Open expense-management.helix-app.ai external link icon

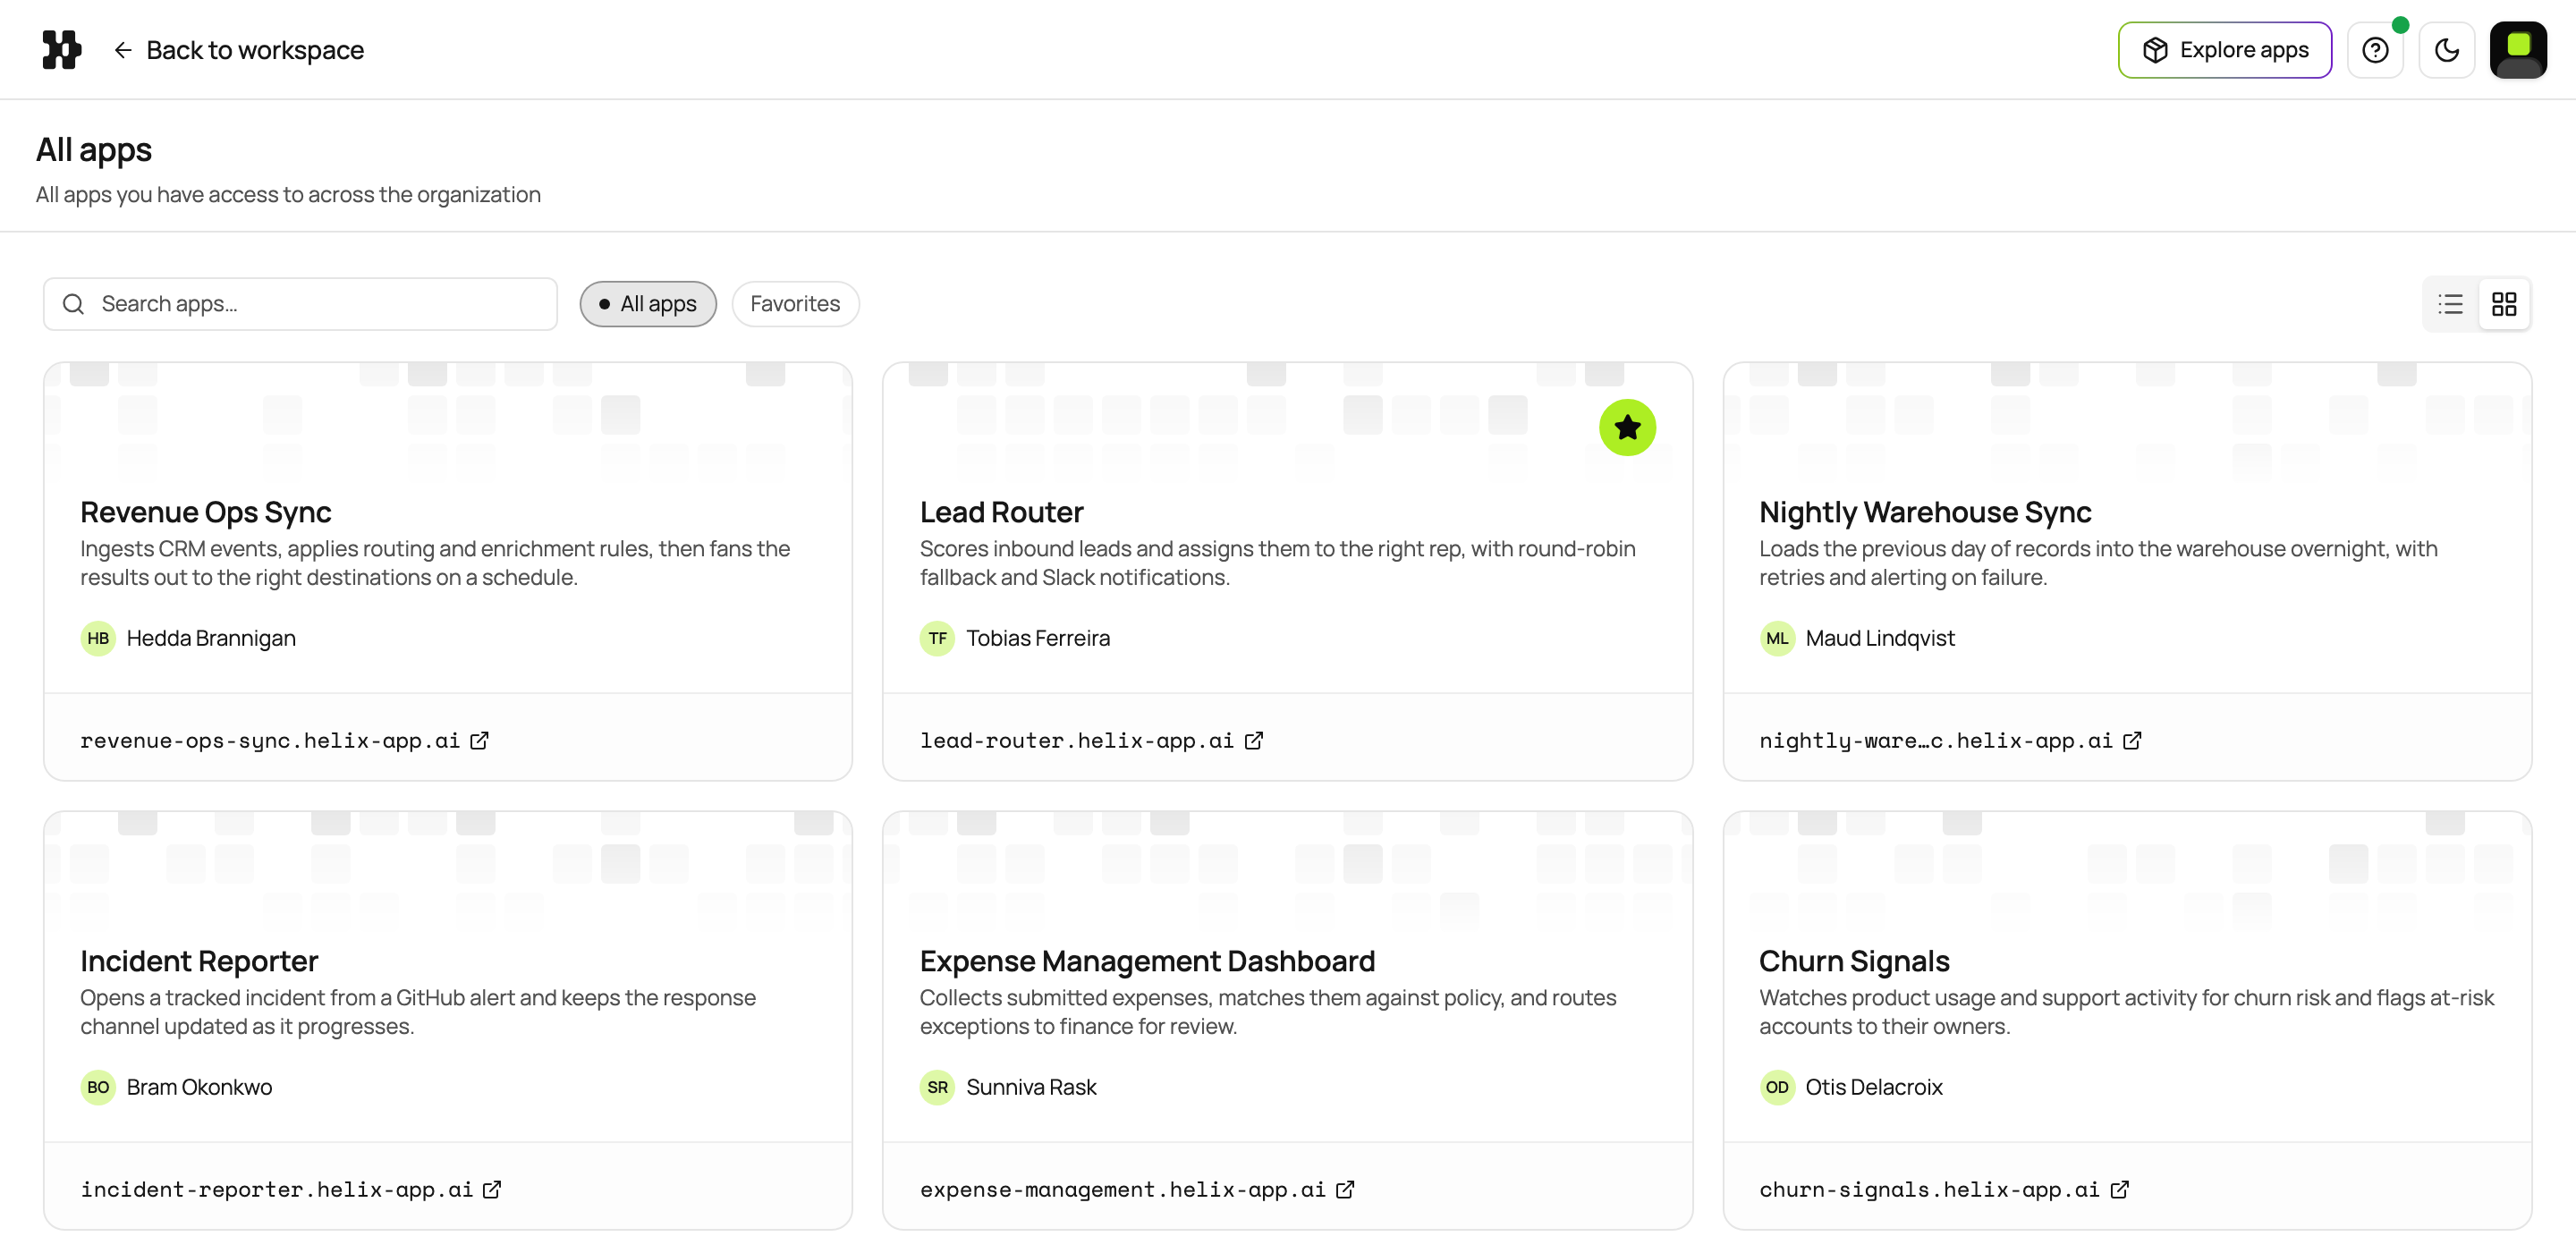(x=1345, y=1190)
